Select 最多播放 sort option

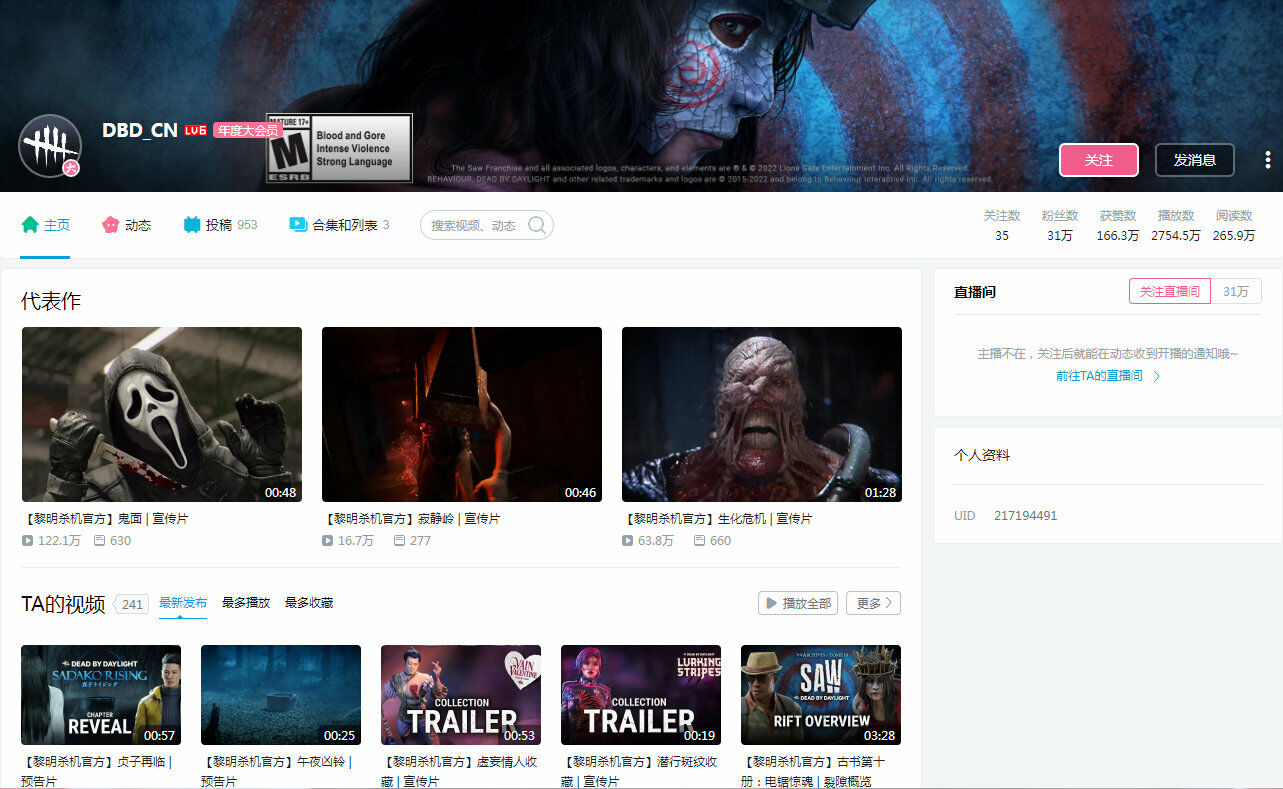[x=246, y=603]
